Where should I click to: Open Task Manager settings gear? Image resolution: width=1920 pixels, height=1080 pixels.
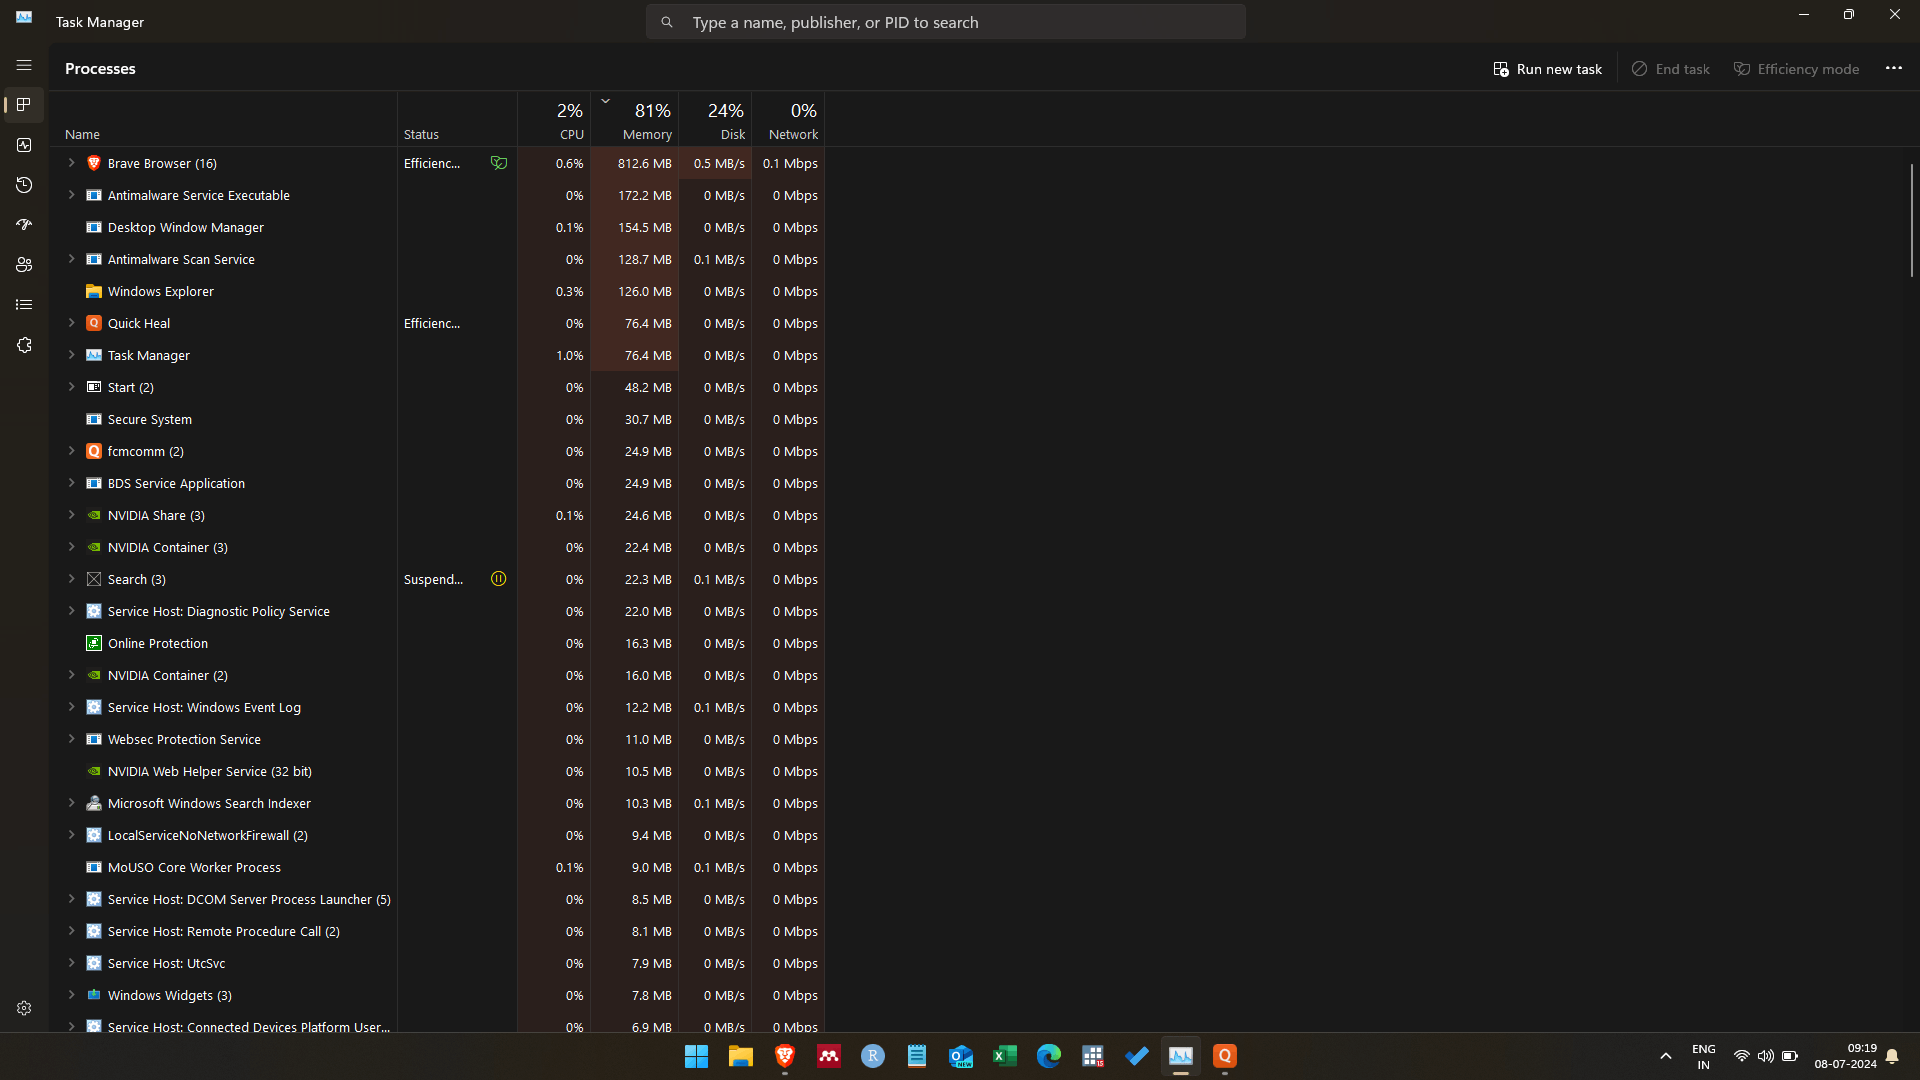click(24, 1008)
